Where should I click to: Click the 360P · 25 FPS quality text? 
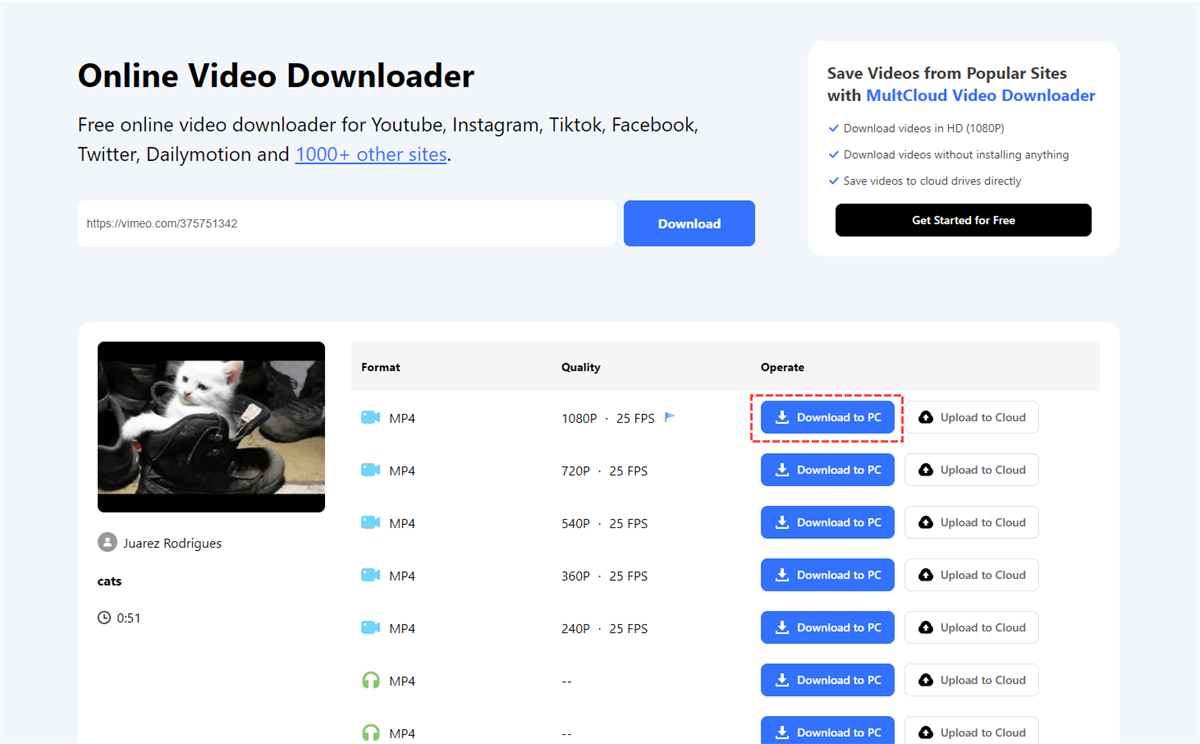click(604, 575)
